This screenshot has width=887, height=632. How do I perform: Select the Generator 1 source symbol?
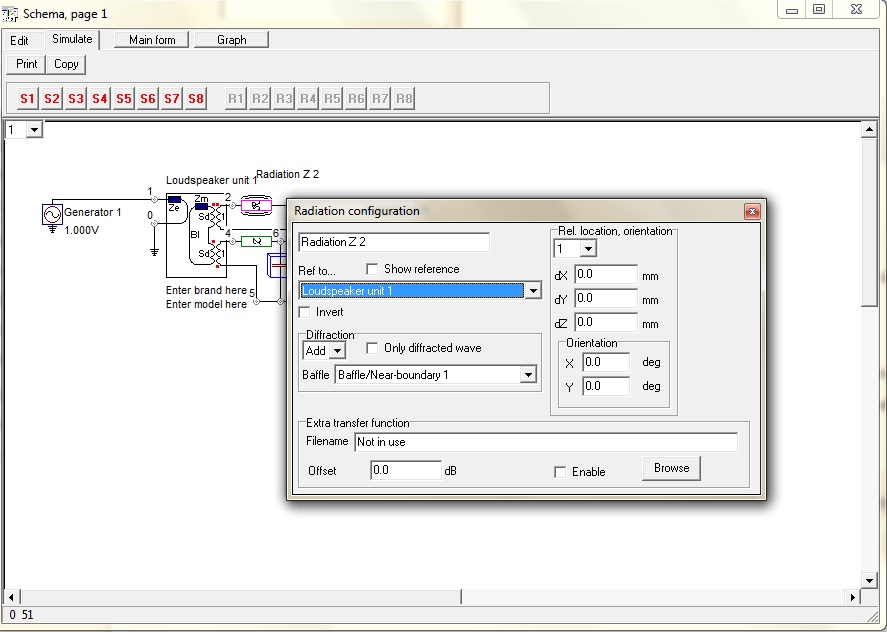(52, 215)
